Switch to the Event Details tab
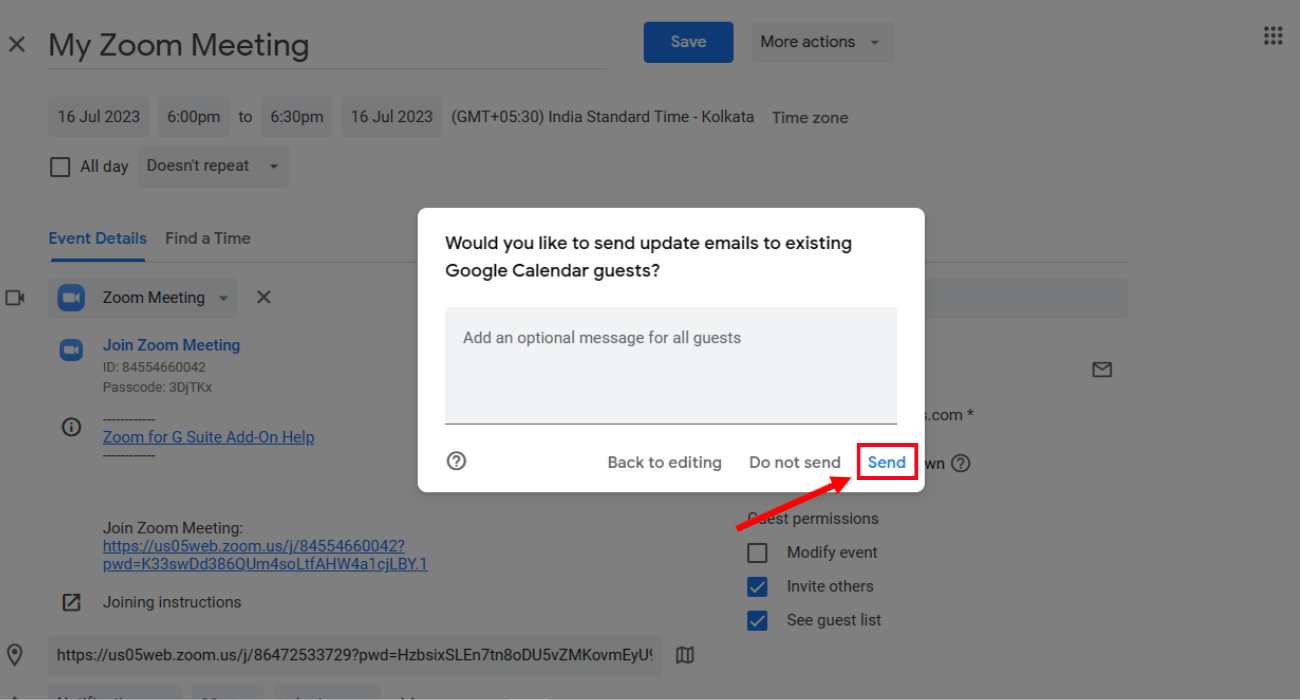Screen dimensions: 1300x700 (x=98, y=238)
